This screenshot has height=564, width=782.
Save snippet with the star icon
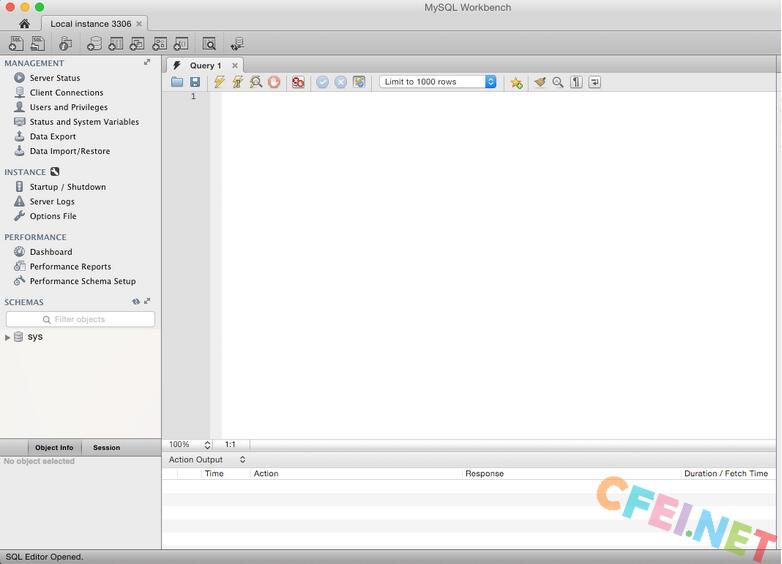coord(516,82)
